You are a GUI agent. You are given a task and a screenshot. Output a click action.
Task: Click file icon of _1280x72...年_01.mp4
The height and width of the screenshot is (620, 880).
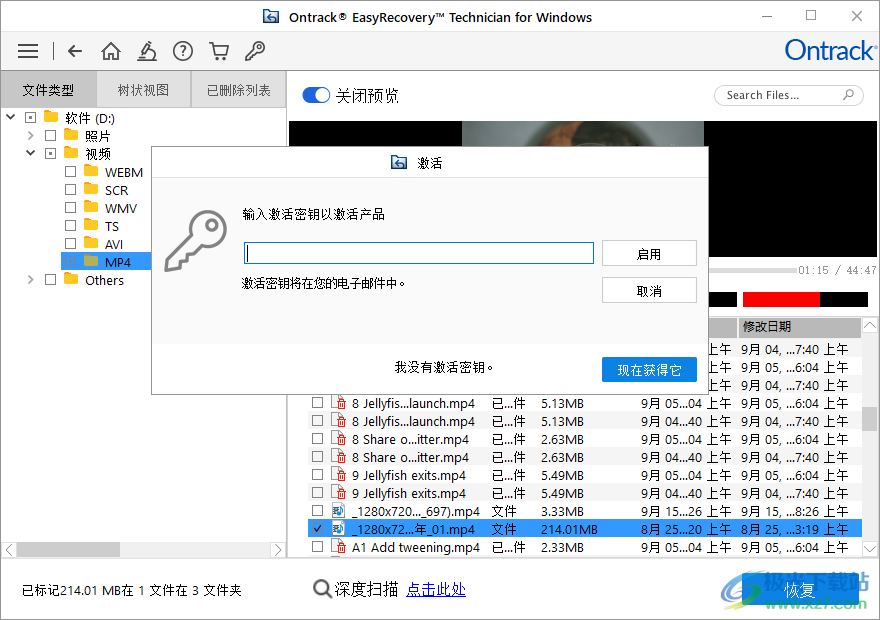coord(338,529)
